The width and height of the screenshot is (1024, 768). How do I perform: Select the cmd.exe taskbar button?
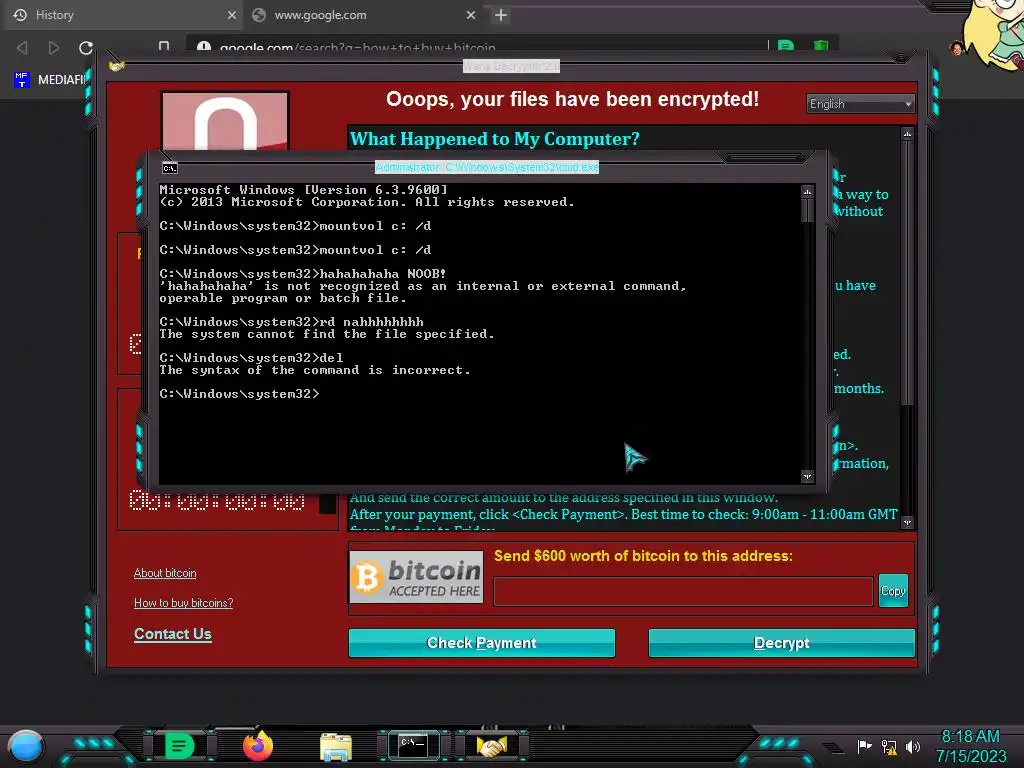[413, 745]
